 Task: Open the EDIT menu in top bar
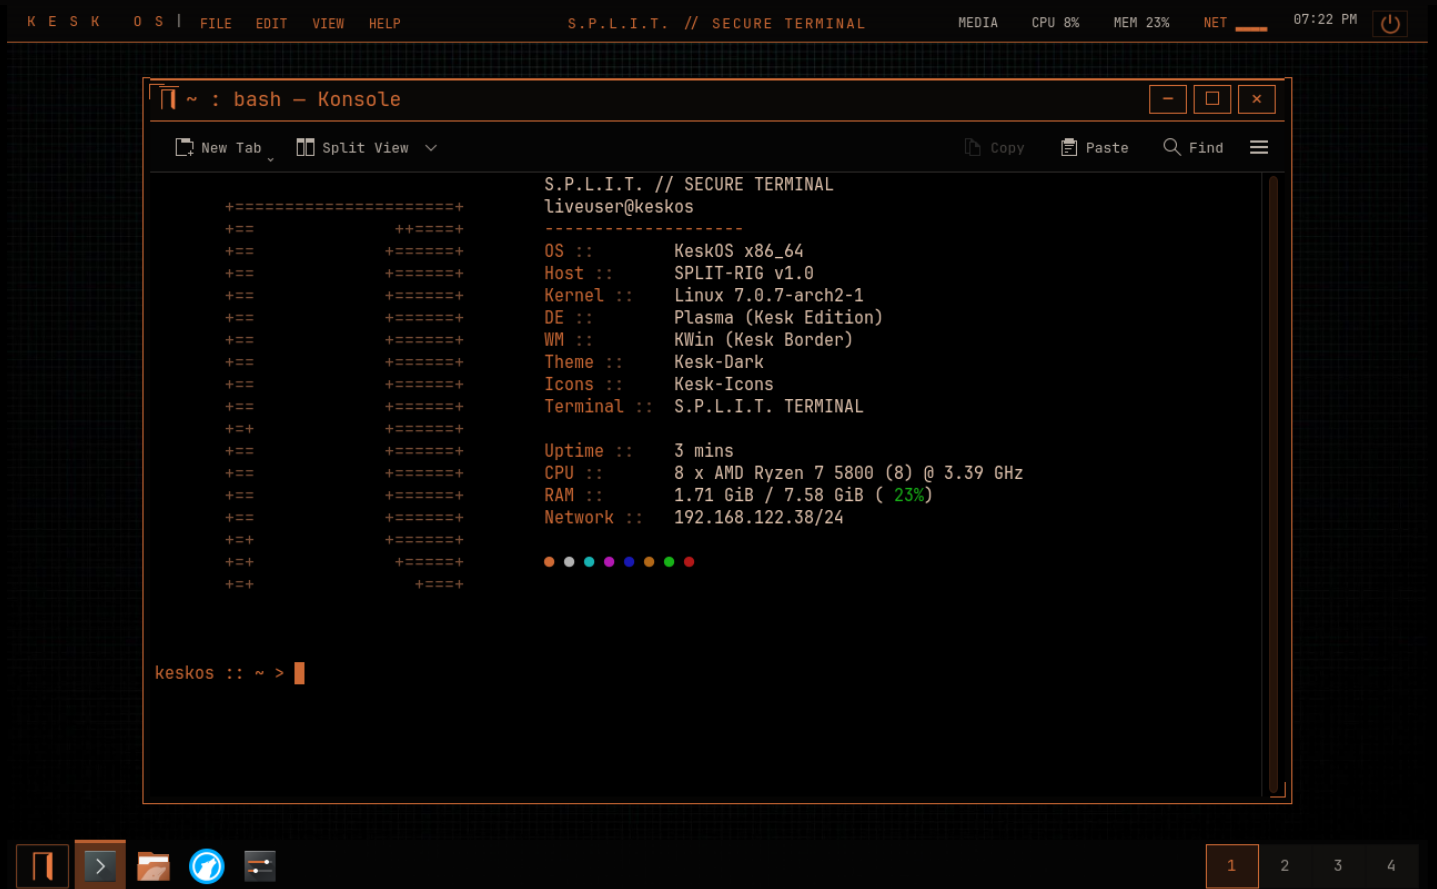click(271, 23)
